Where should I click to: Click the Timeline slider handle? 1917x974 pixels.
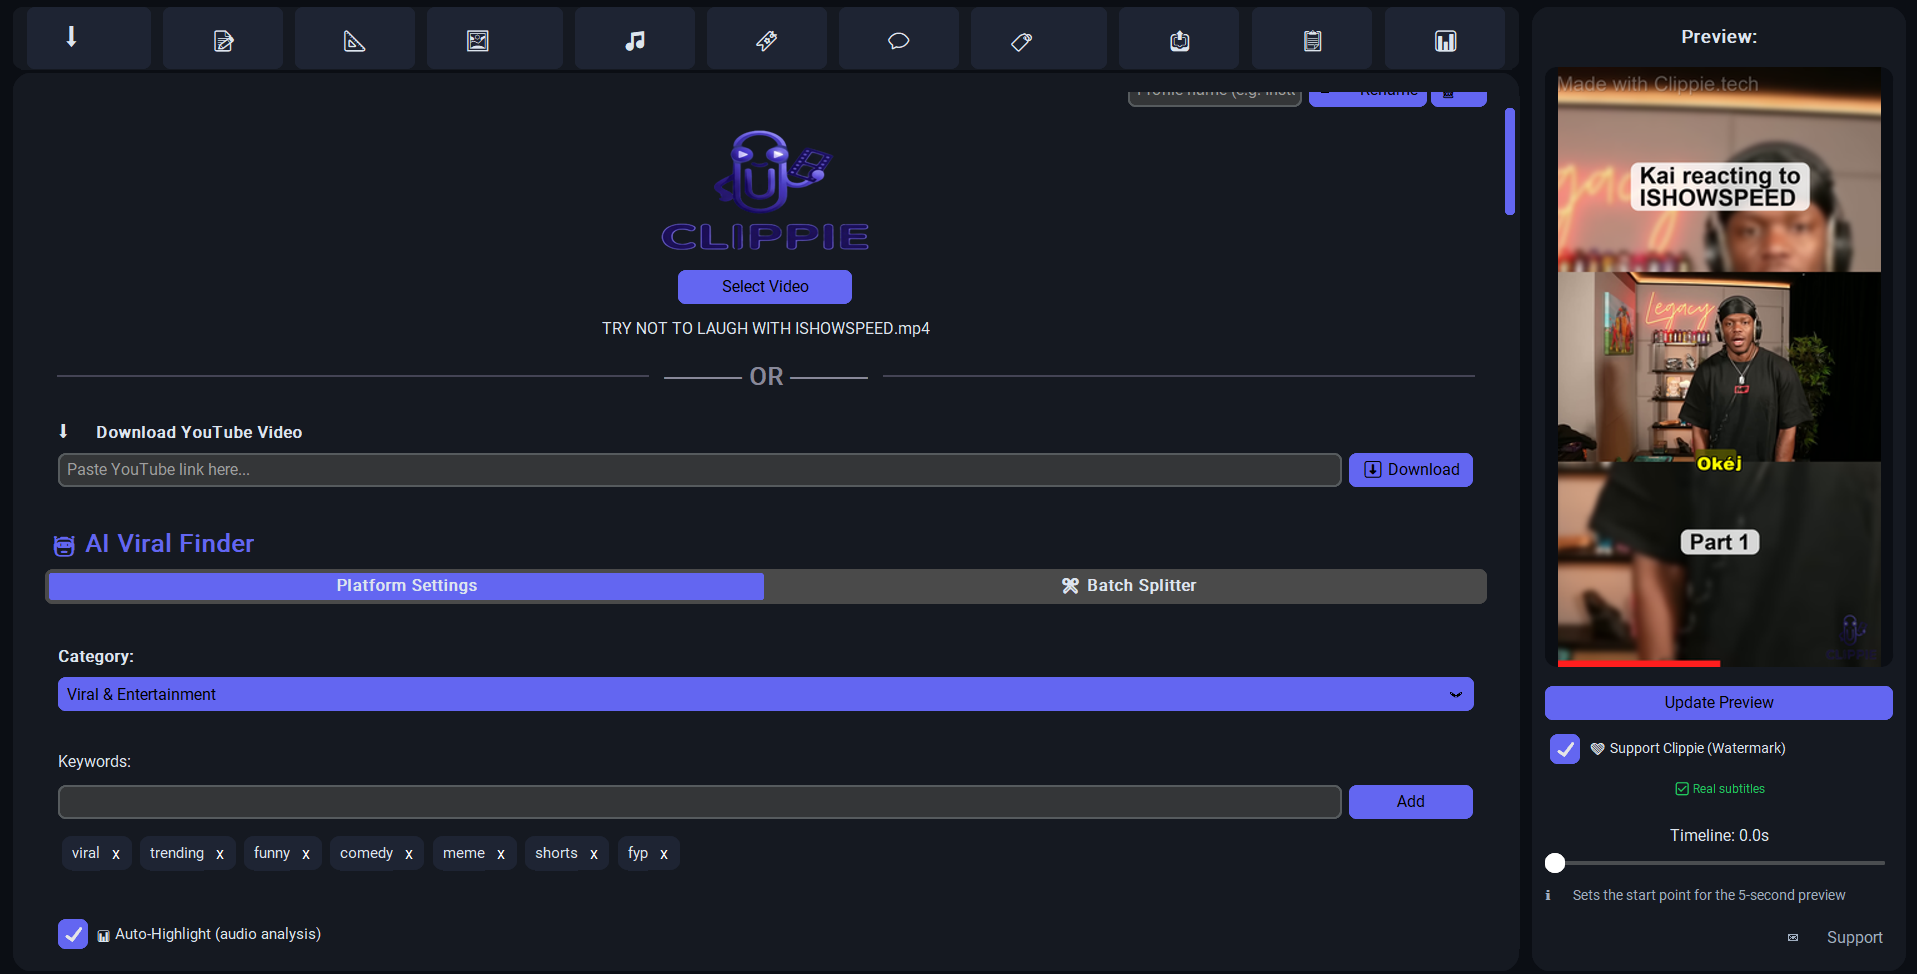[1555, 863]
